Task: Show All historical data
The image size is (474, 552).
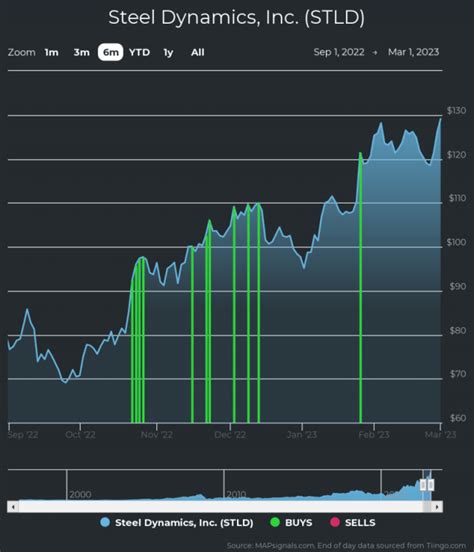Action: pyautogui.click(x=198, y=52)
